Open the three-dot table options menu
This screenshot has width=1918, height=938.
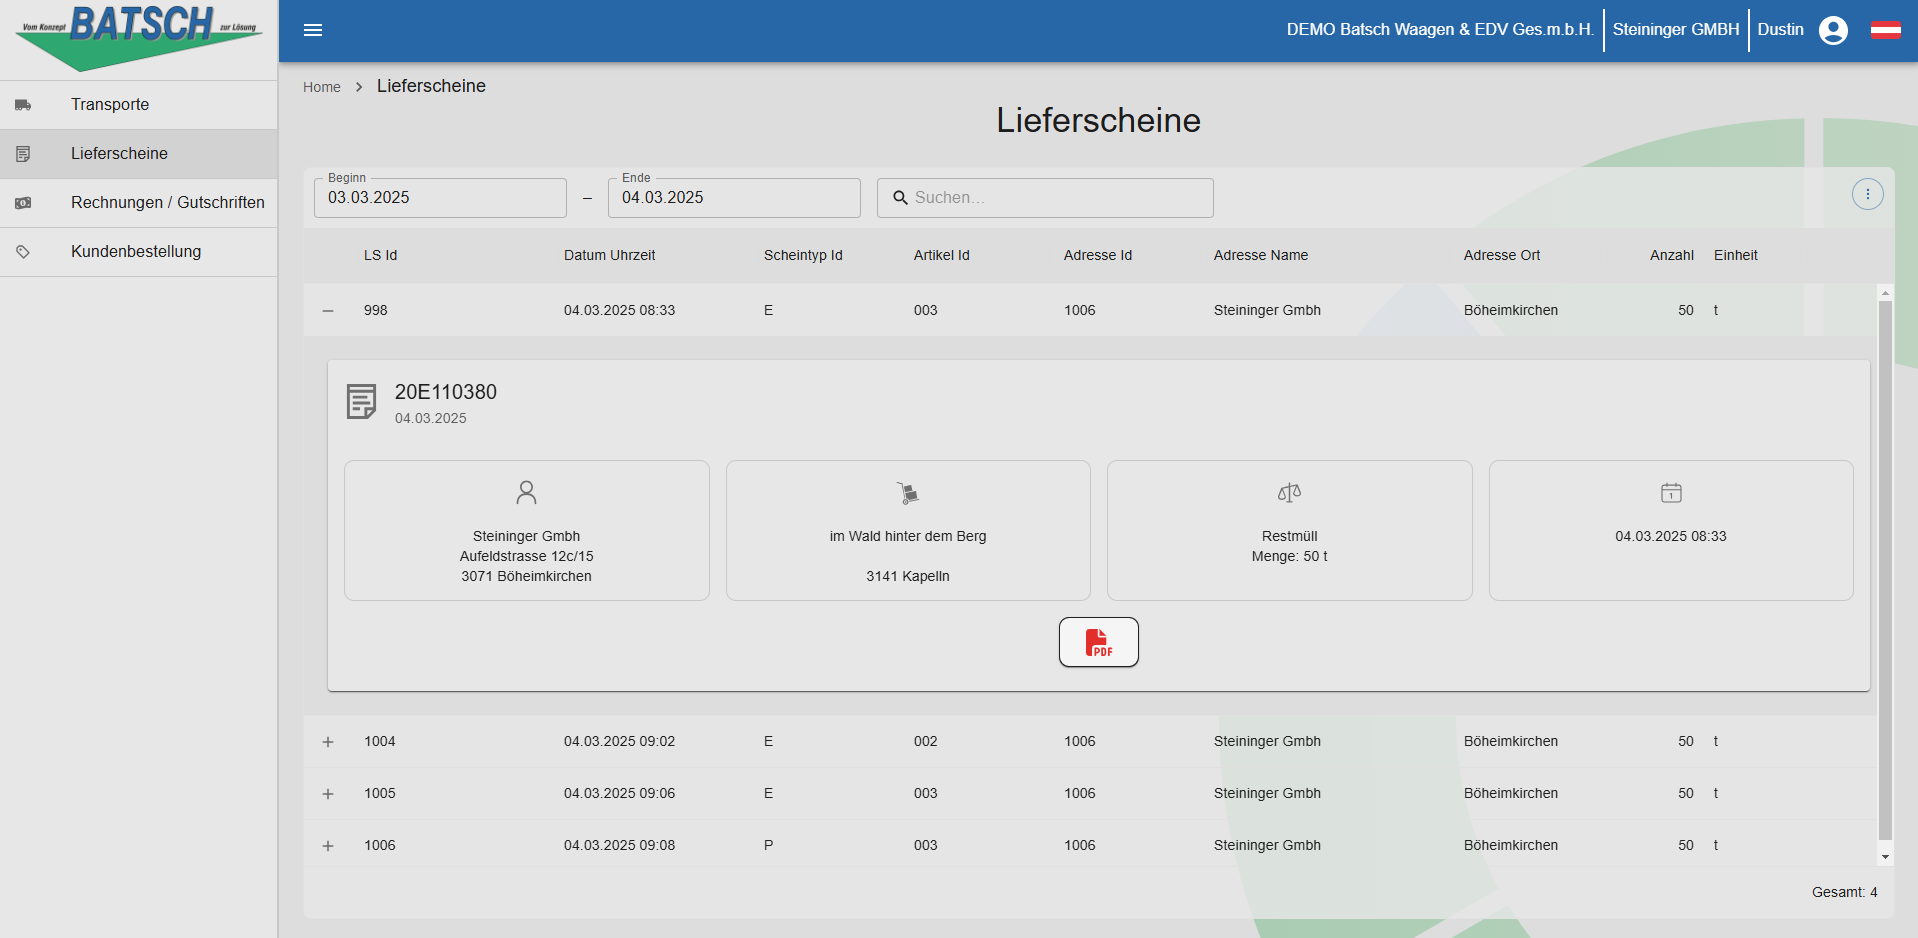click(1867, 194)
